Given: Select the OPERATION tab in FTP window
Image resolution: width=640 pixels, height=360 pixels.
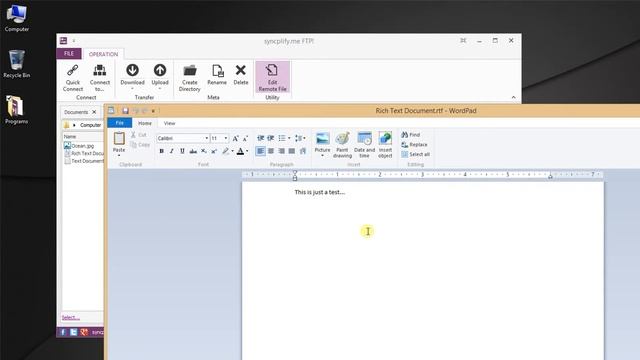Looking at the screenshot, I should (x=103, y=54).
